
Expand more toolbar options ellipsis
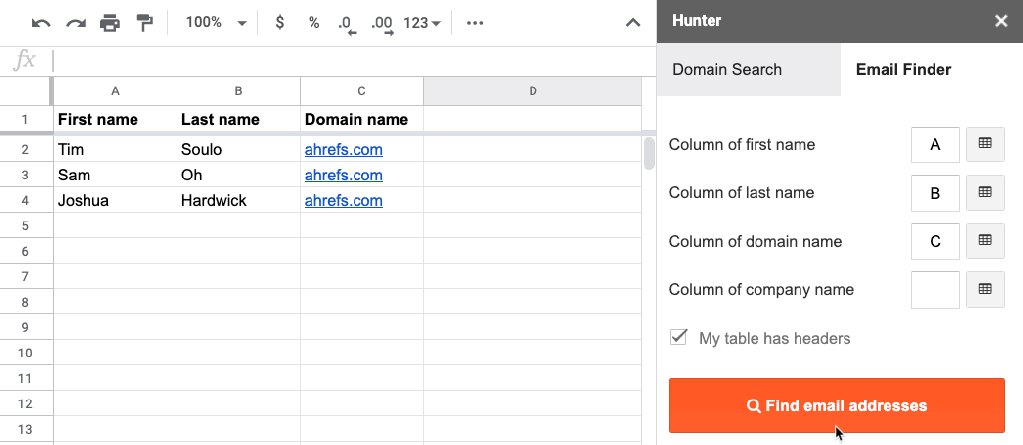(x=476, y=22)
